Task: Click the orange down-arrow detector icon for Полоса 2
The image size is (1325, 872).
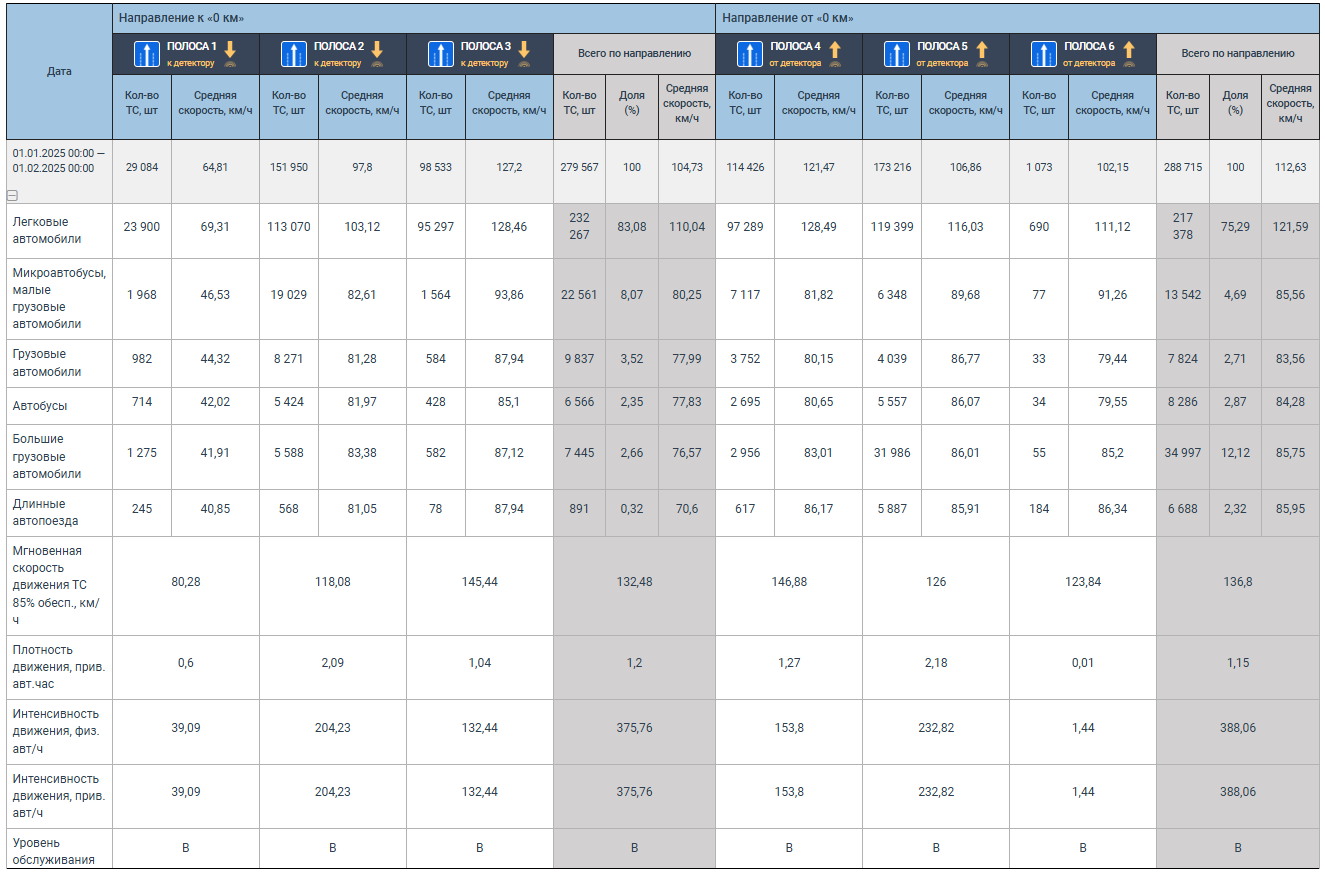Action: click(x=377, y=54)
